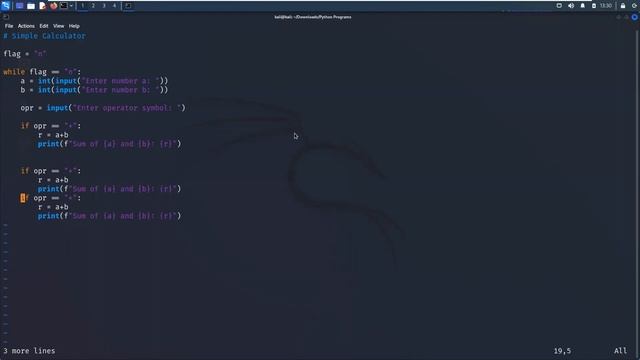Image resolution: width=640 pixels, height=360 pixels.
Task: Click the first 'if opr' line
Action: point(51,126)
